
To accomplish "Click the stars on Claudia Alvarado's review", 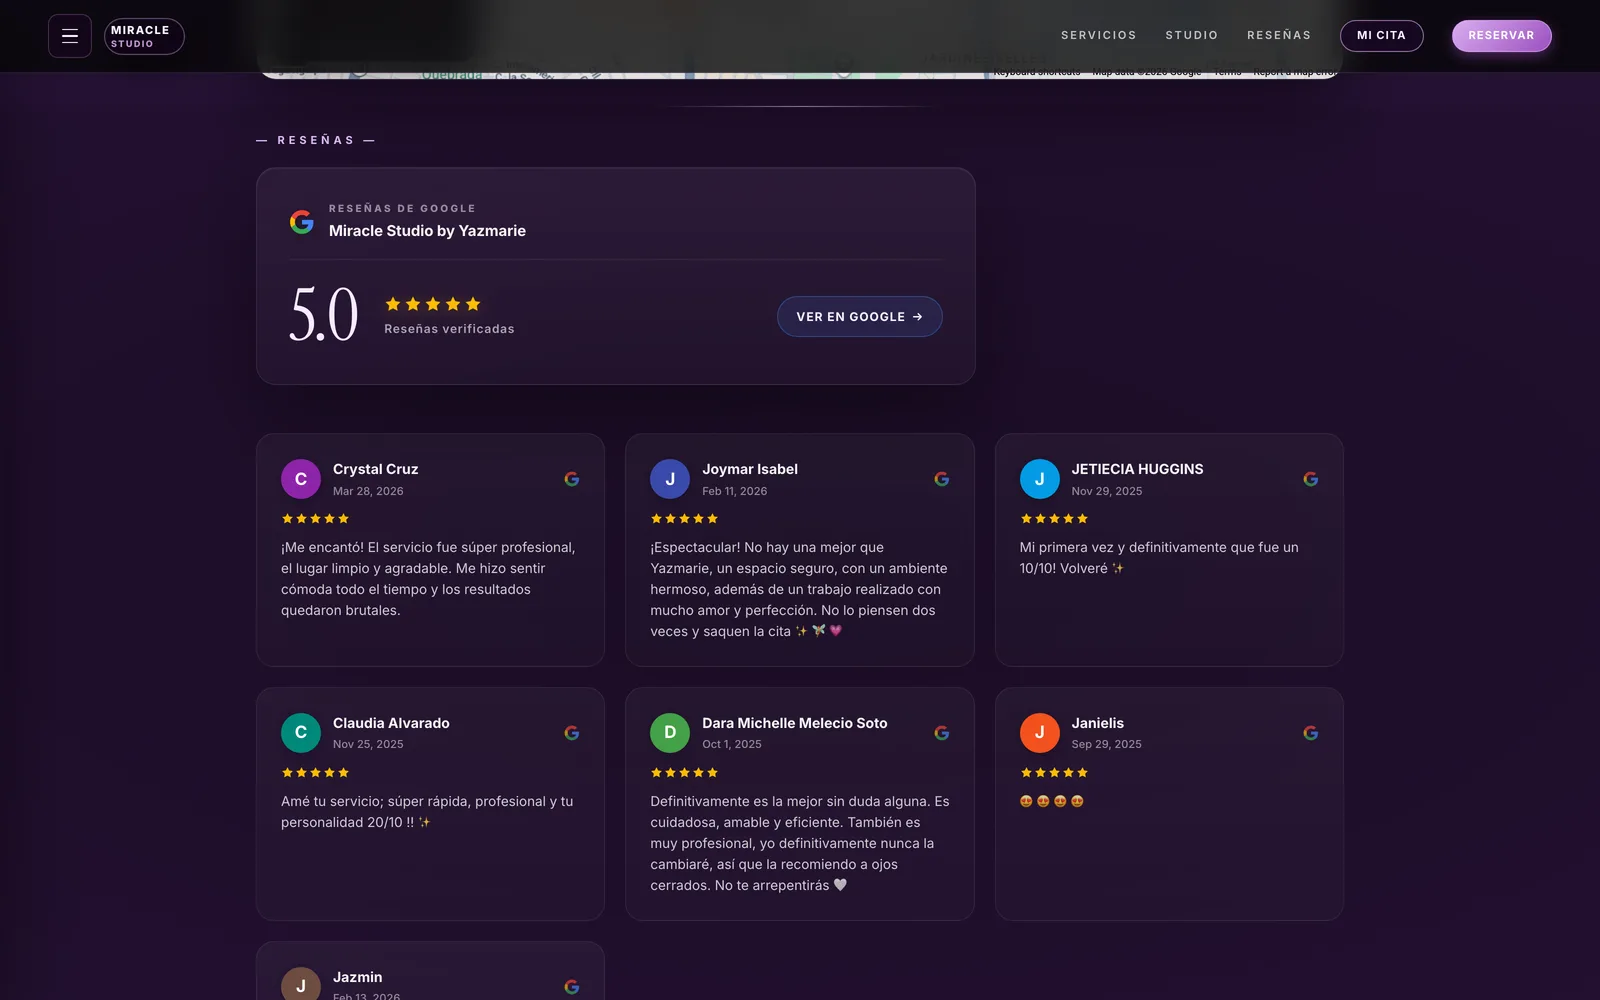I will 315,773.
